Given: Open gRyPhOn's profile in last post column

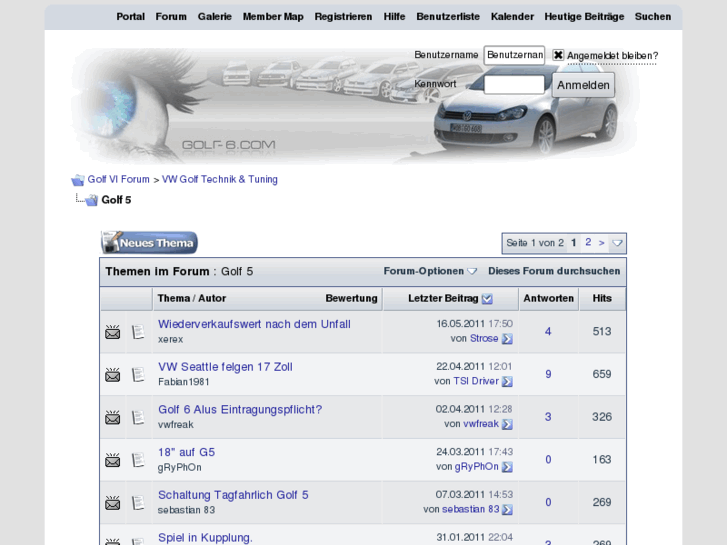Looking at the screenshot, I should pos(477,467).
